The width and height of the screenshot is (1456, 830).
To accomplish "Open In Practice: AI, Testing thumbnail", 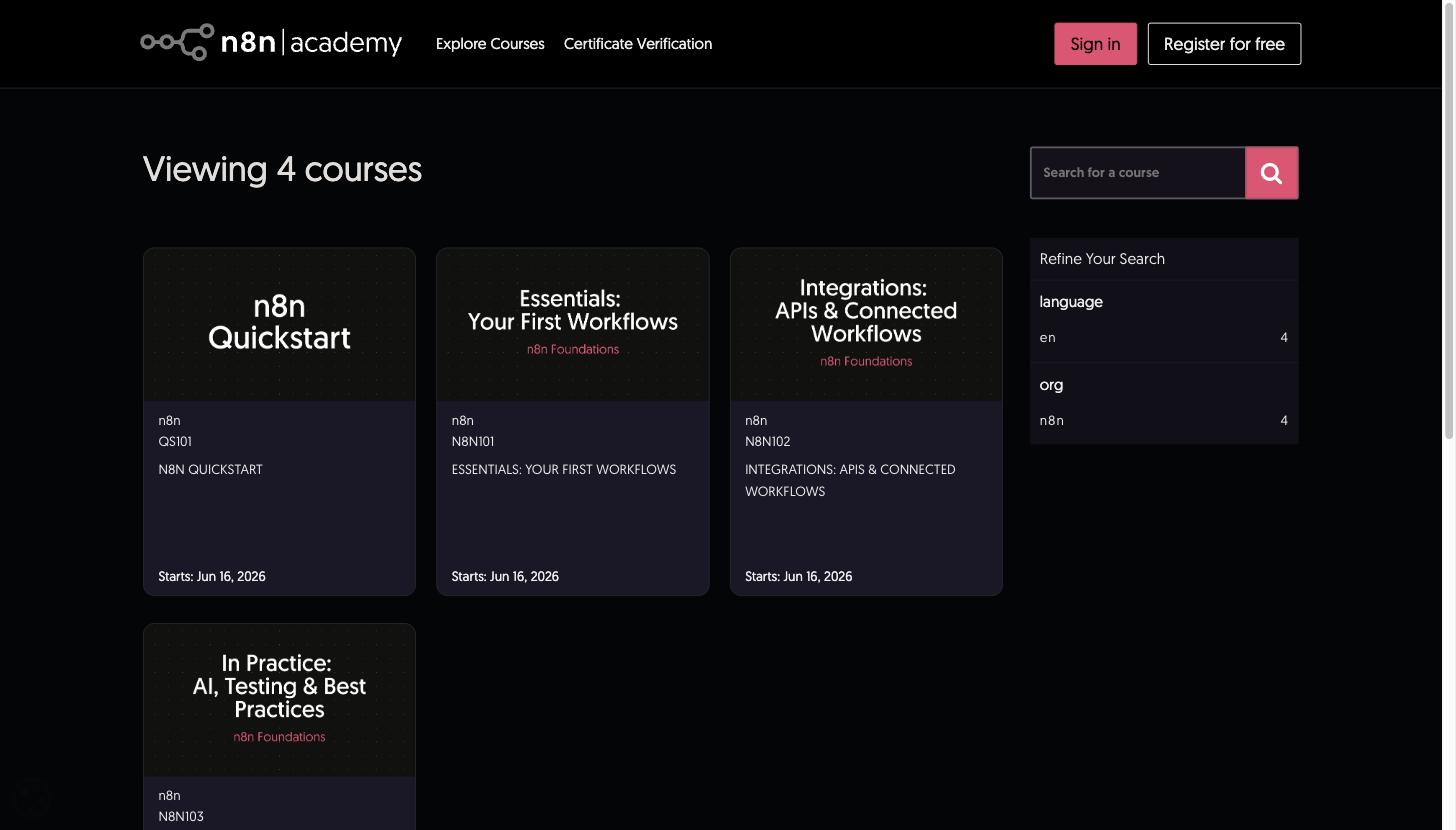I will point(279,700).
